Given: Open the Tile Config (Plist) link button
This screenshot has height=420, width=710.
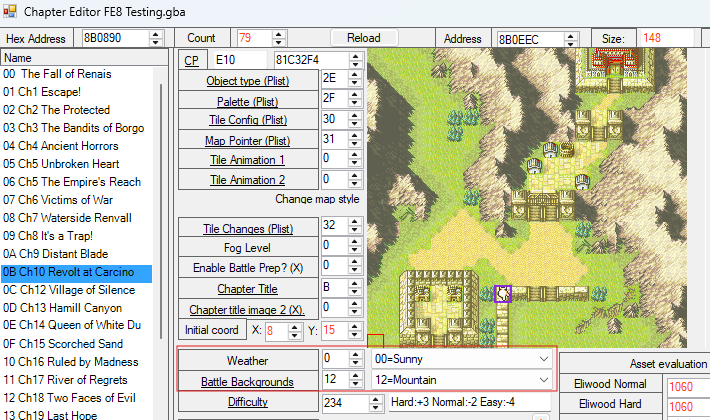Looking at the screenshot, I should click(x=248, y=120).
